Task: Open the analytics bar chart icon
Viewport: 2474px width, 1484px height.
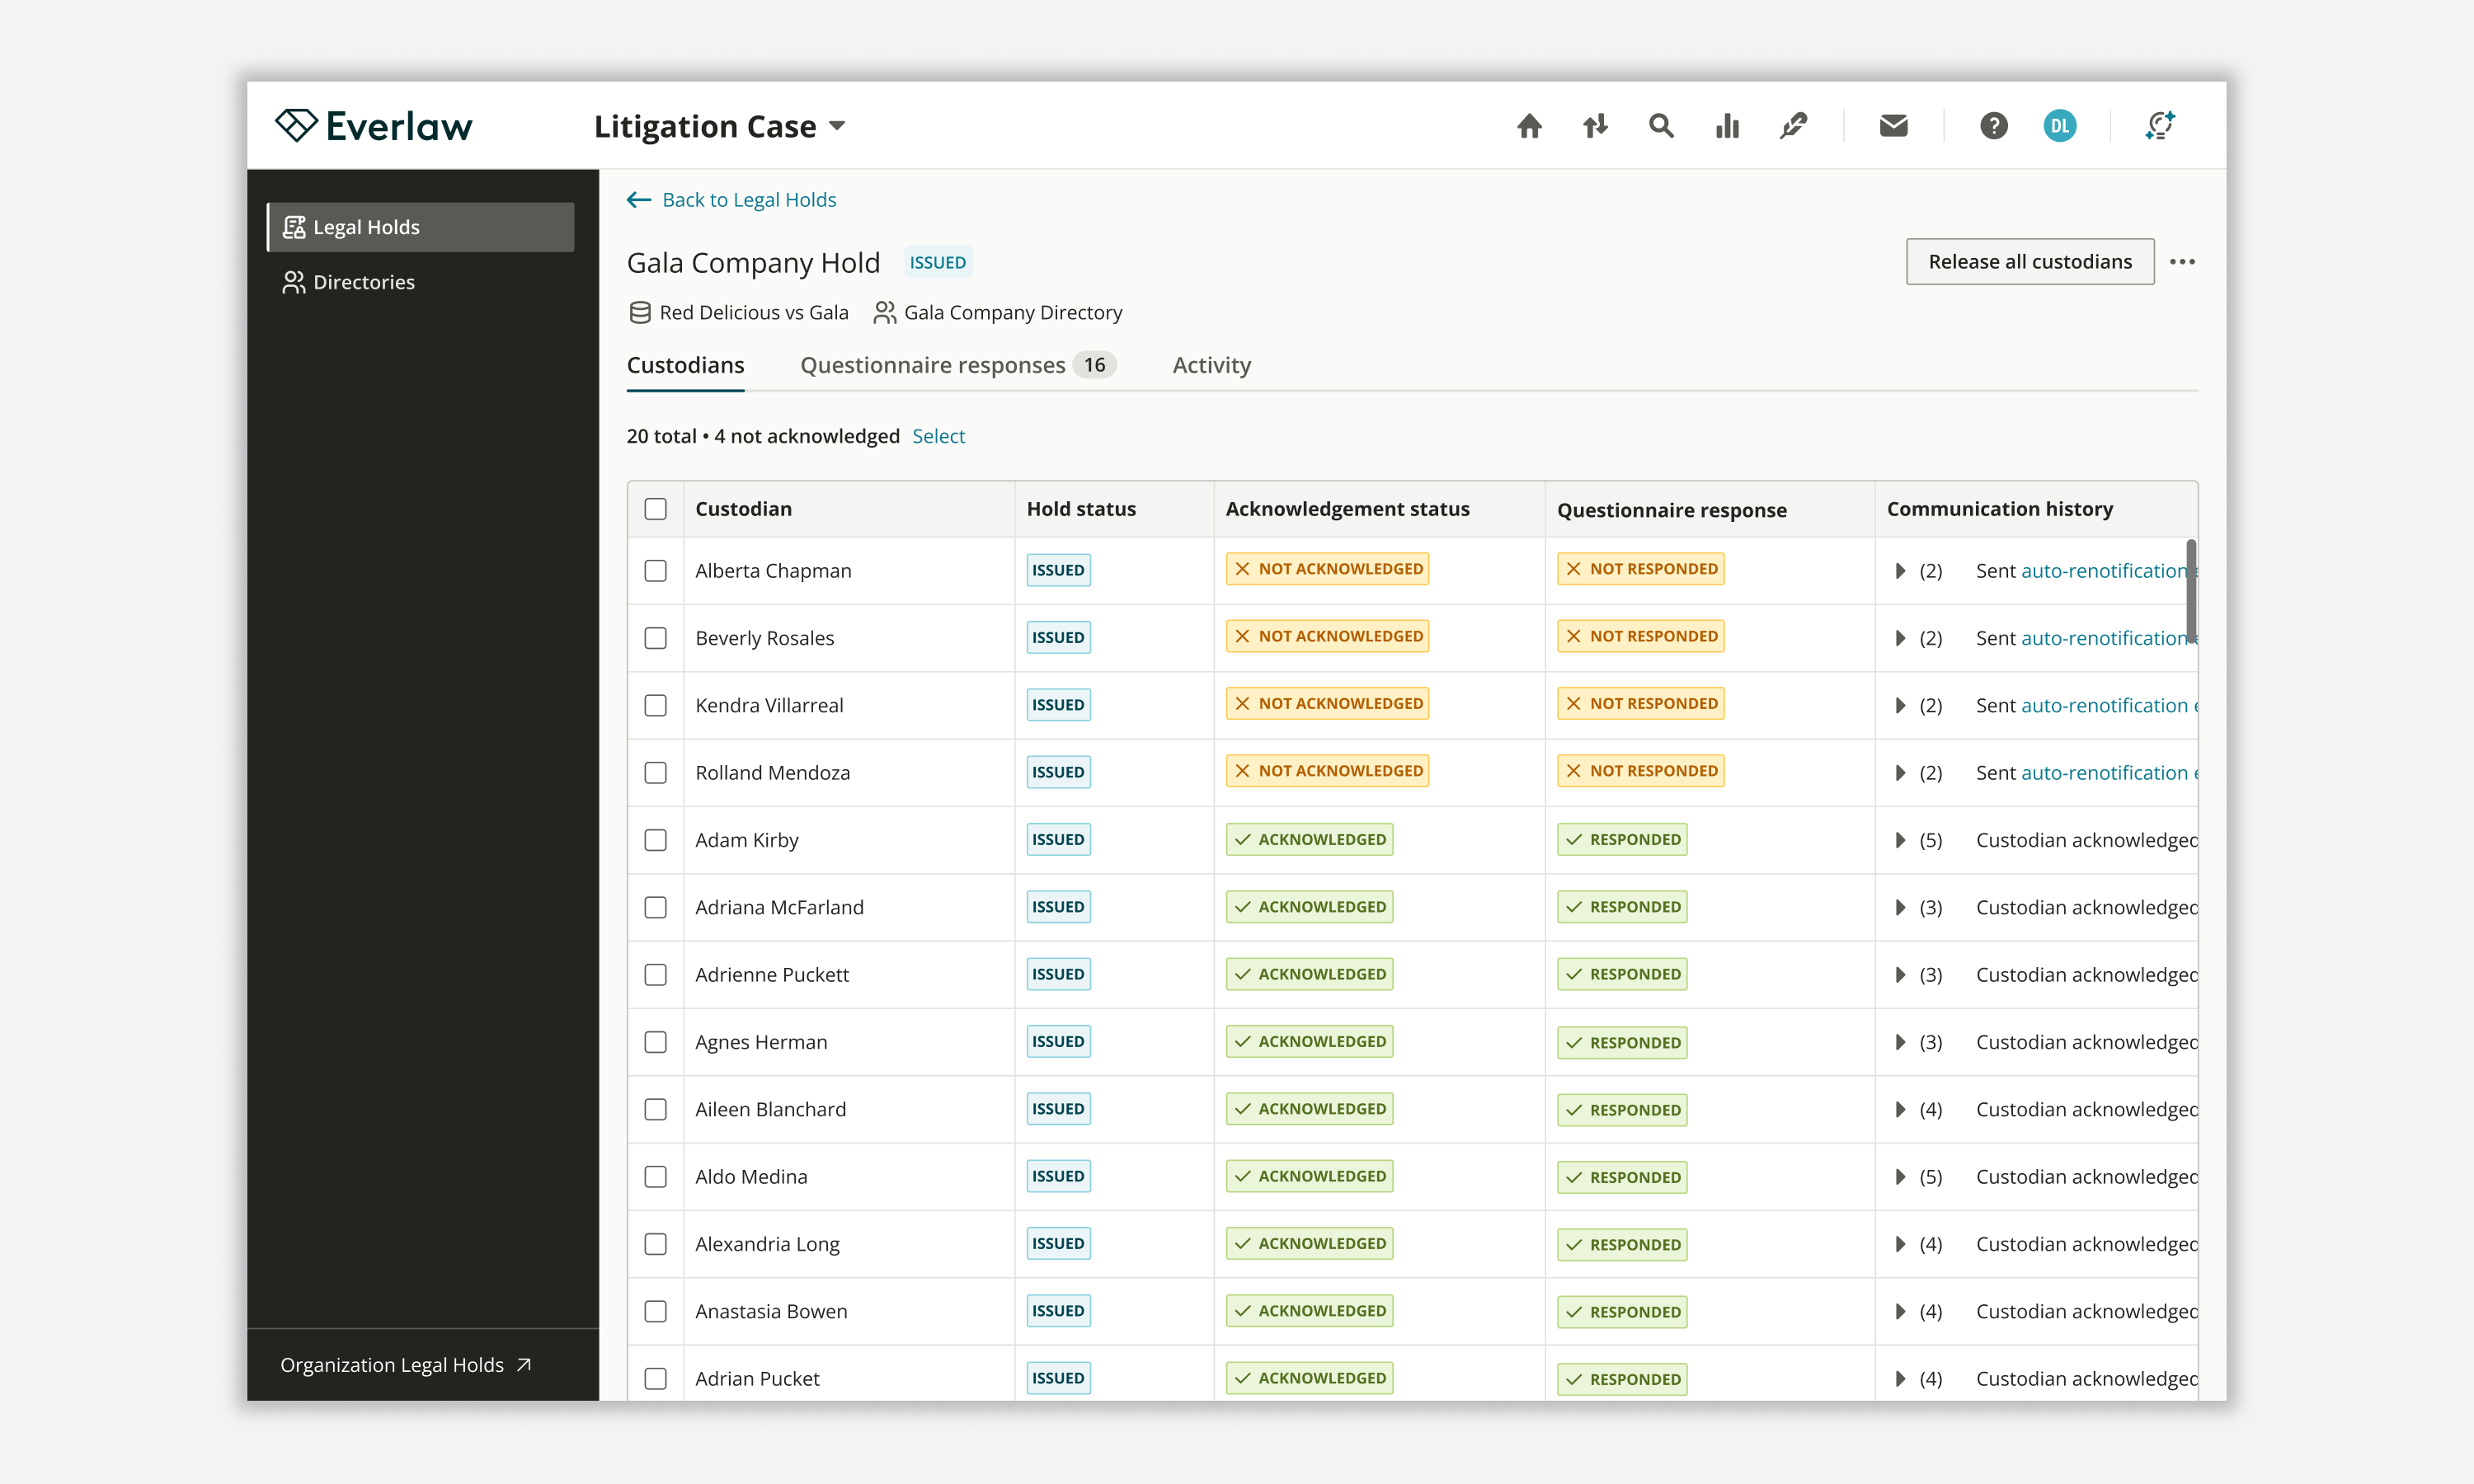Action: click(1727, 126)
